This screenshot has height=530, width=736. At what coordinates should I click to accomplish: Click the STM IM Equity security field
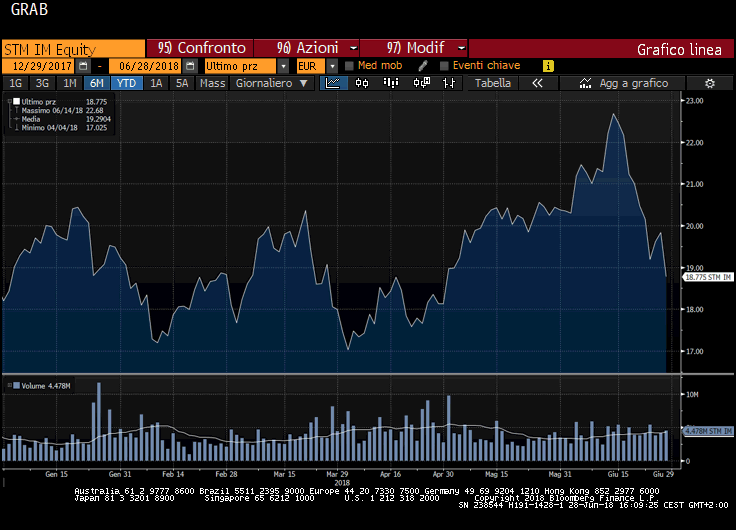click(74, 49)
